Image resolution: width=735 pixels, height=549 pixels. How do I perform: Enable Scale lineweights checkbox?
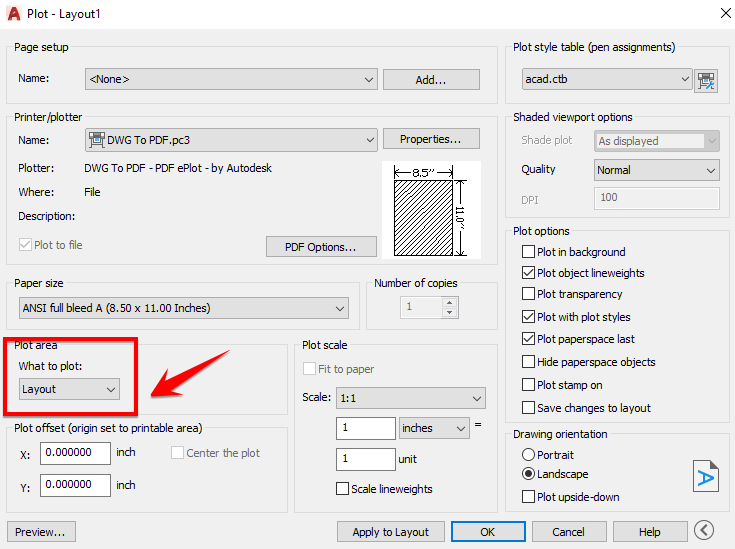coord(343,489)
